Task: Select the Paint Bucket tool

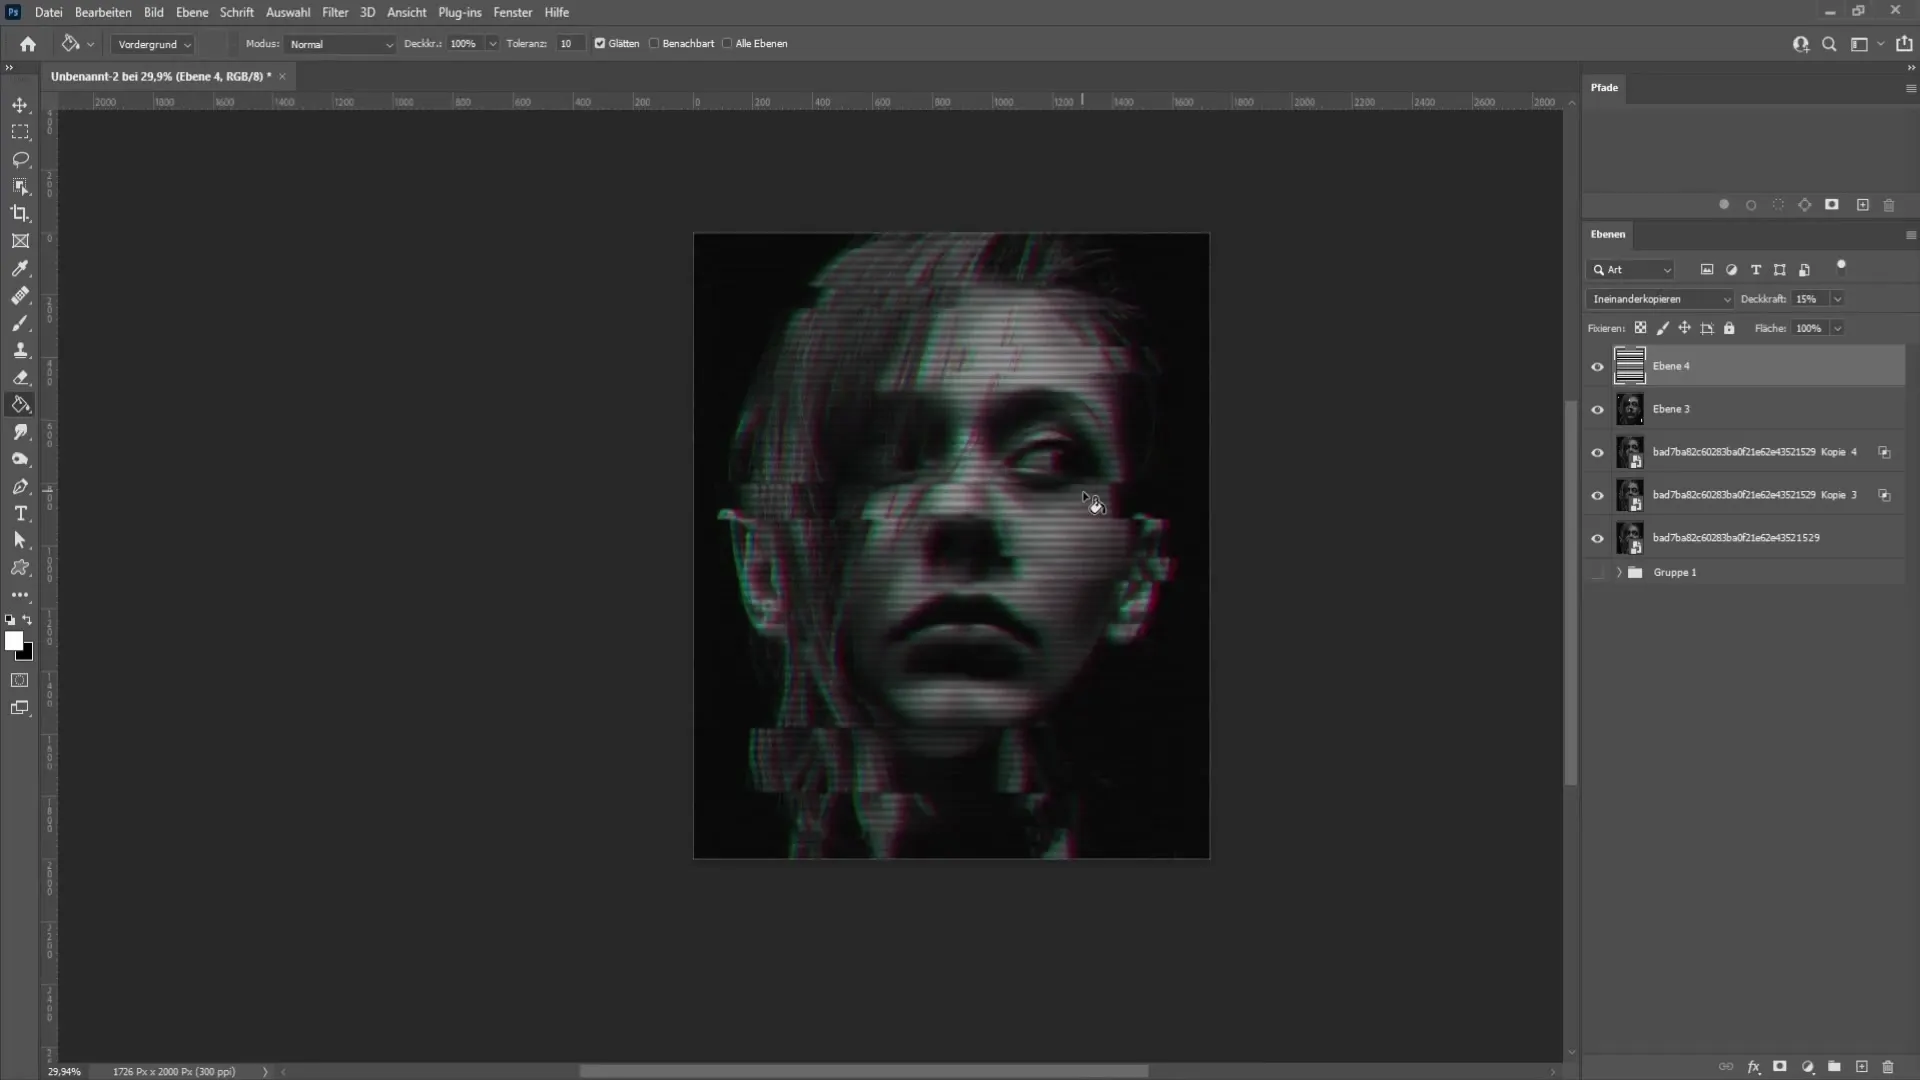Action: [20, 405]
